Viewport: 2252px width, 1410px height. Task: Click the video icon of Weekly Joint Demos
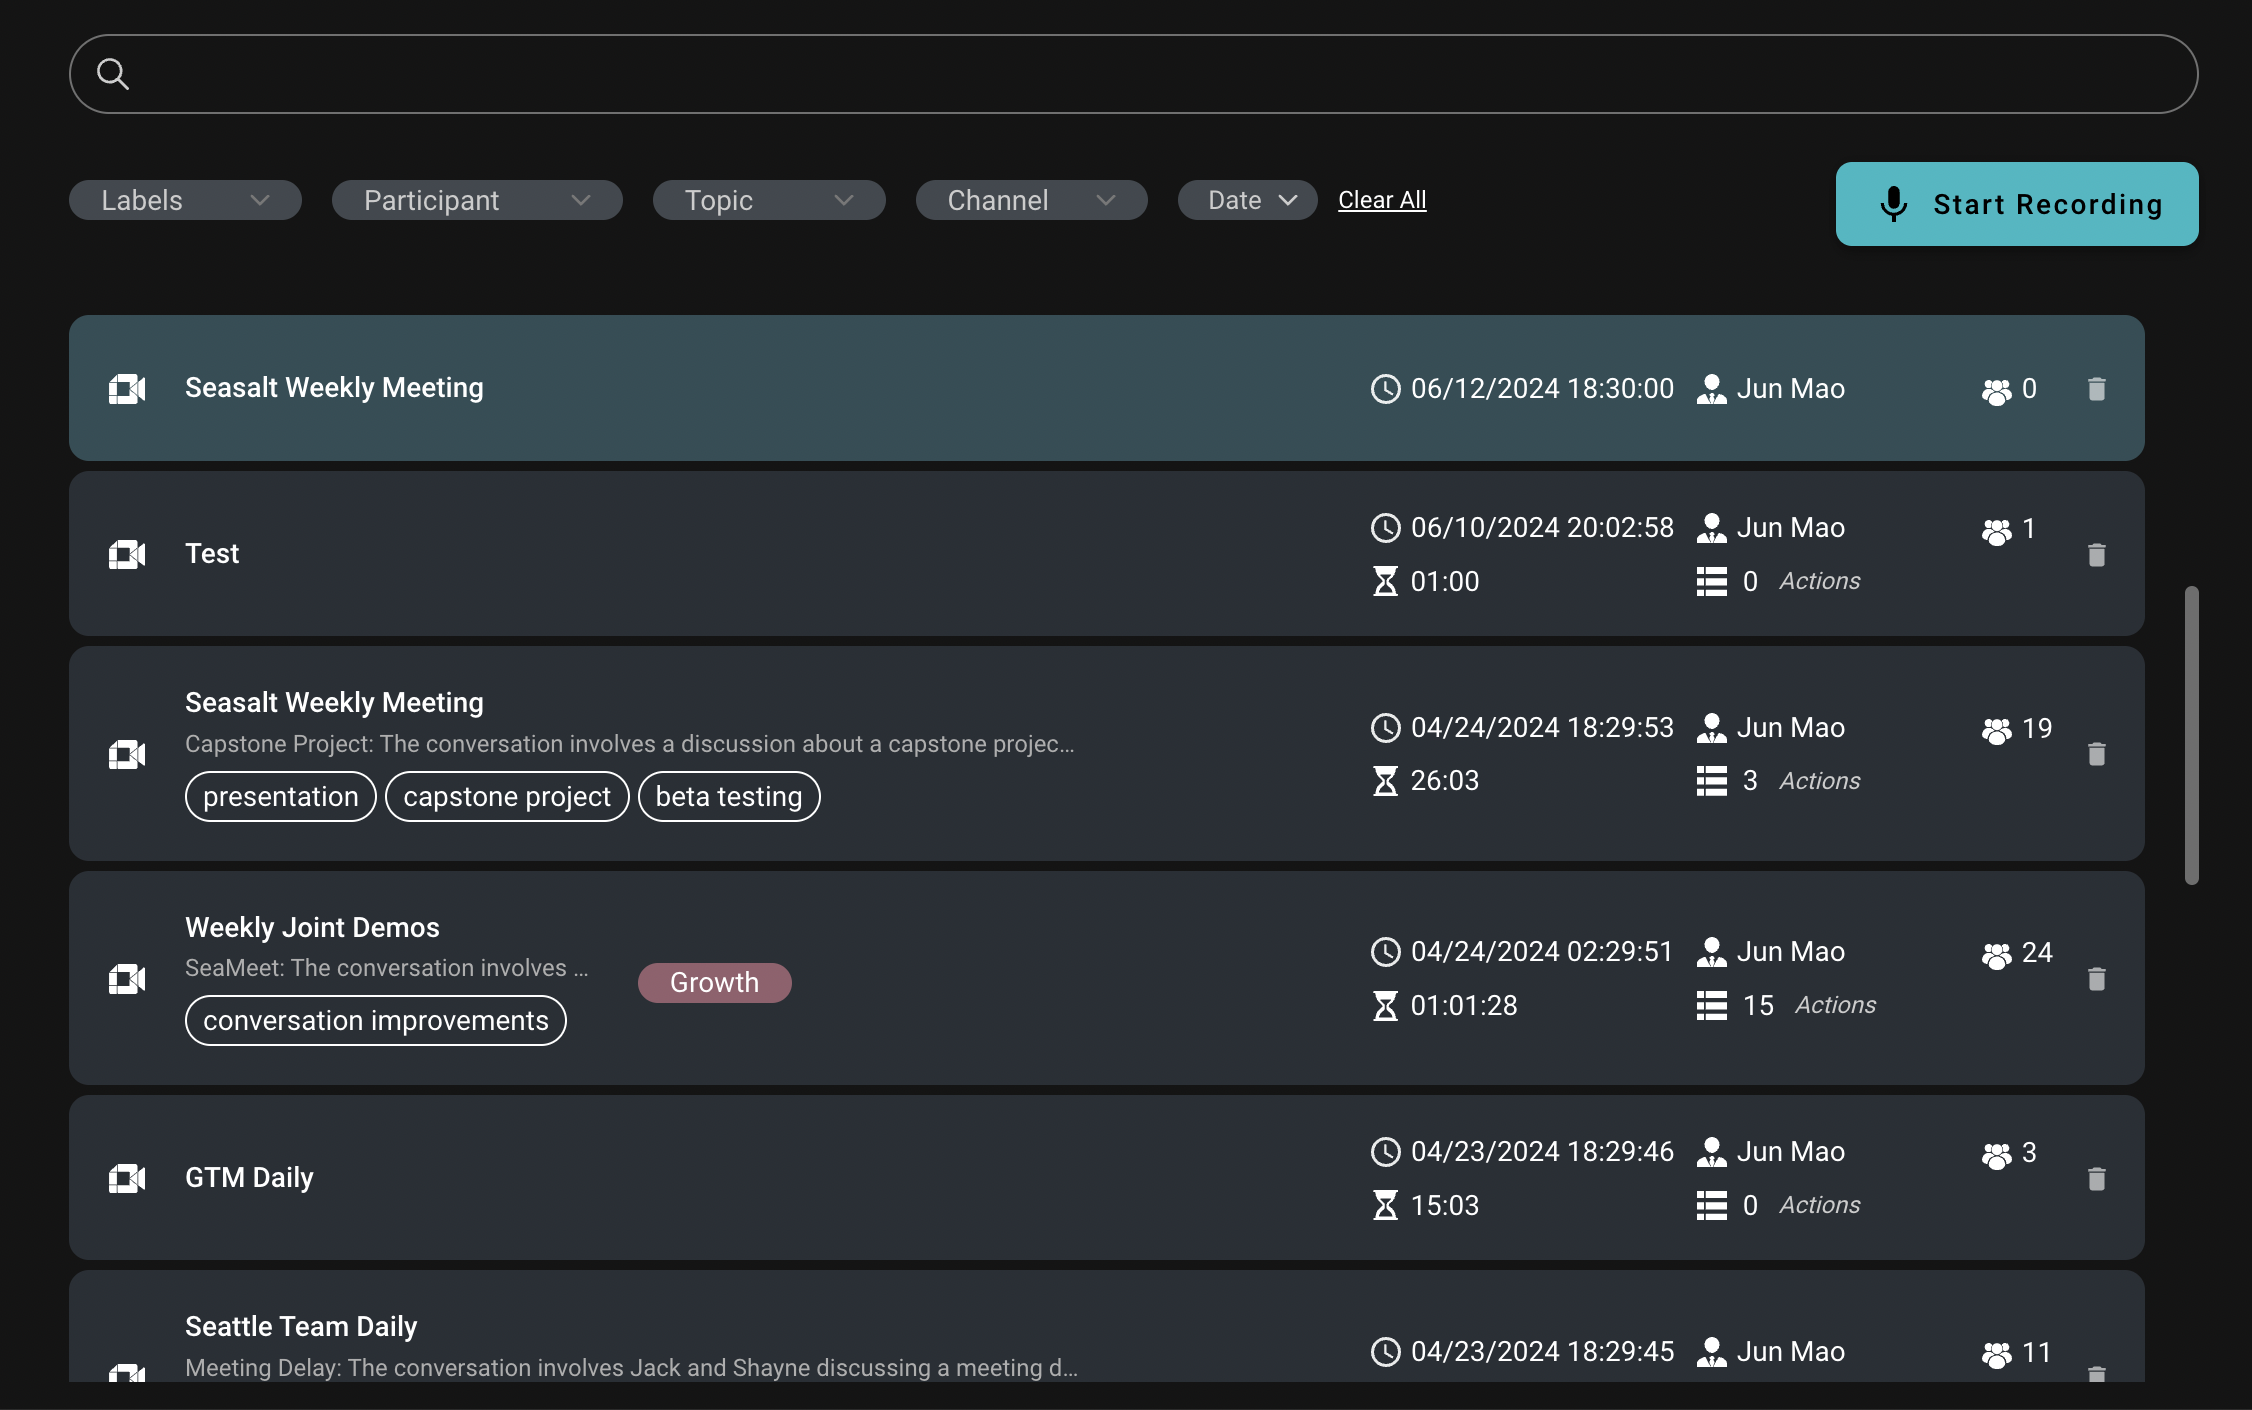[x=127, y=978]
